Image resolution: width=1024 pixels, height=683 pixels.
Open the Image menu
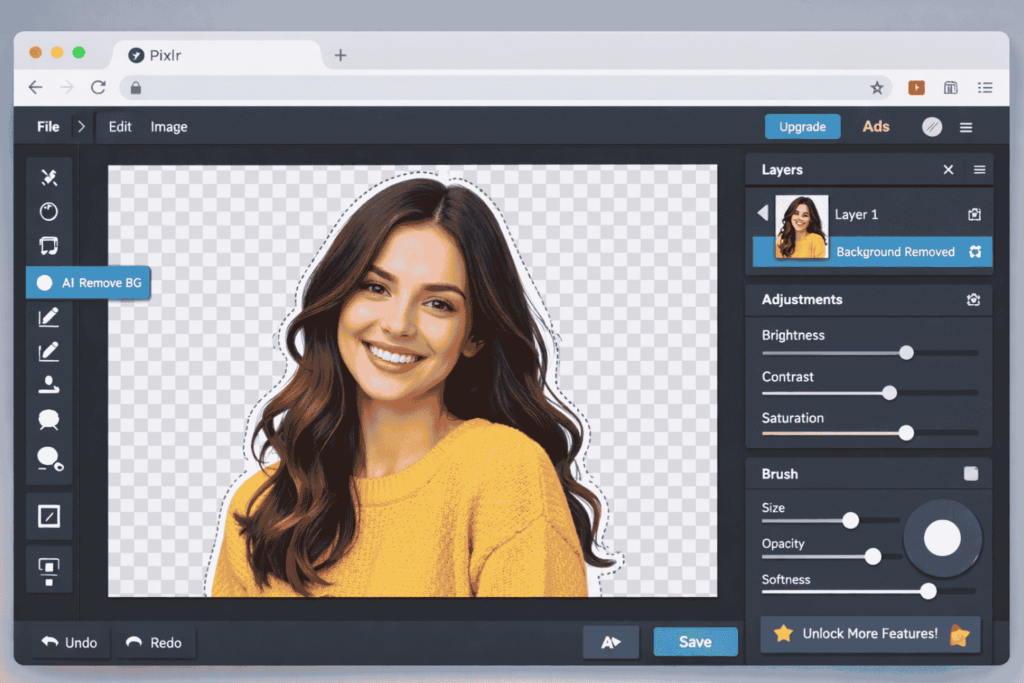click(169, 127)
